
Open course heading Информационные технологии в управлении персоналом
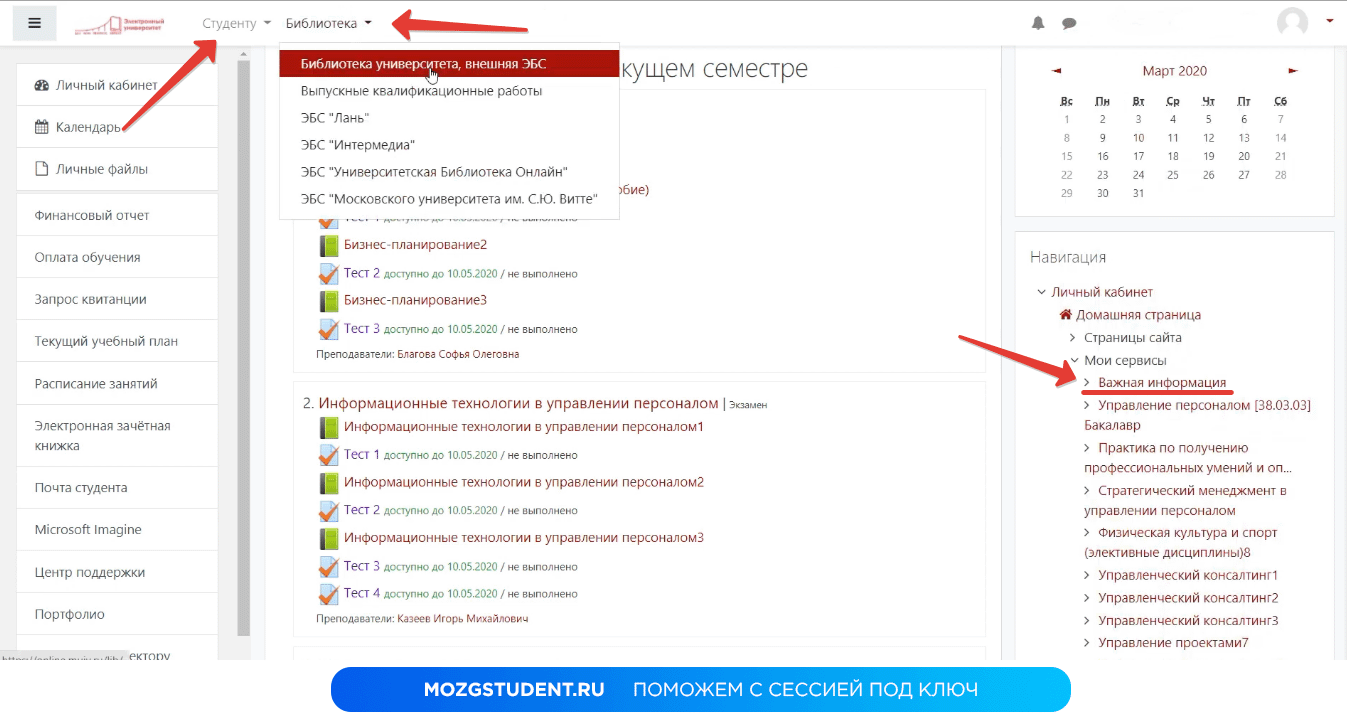tap(519, 403)
